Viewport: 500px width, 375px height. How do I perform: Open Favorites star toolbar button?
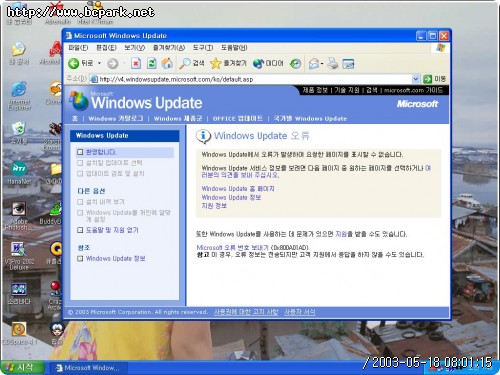coord(228,63)
